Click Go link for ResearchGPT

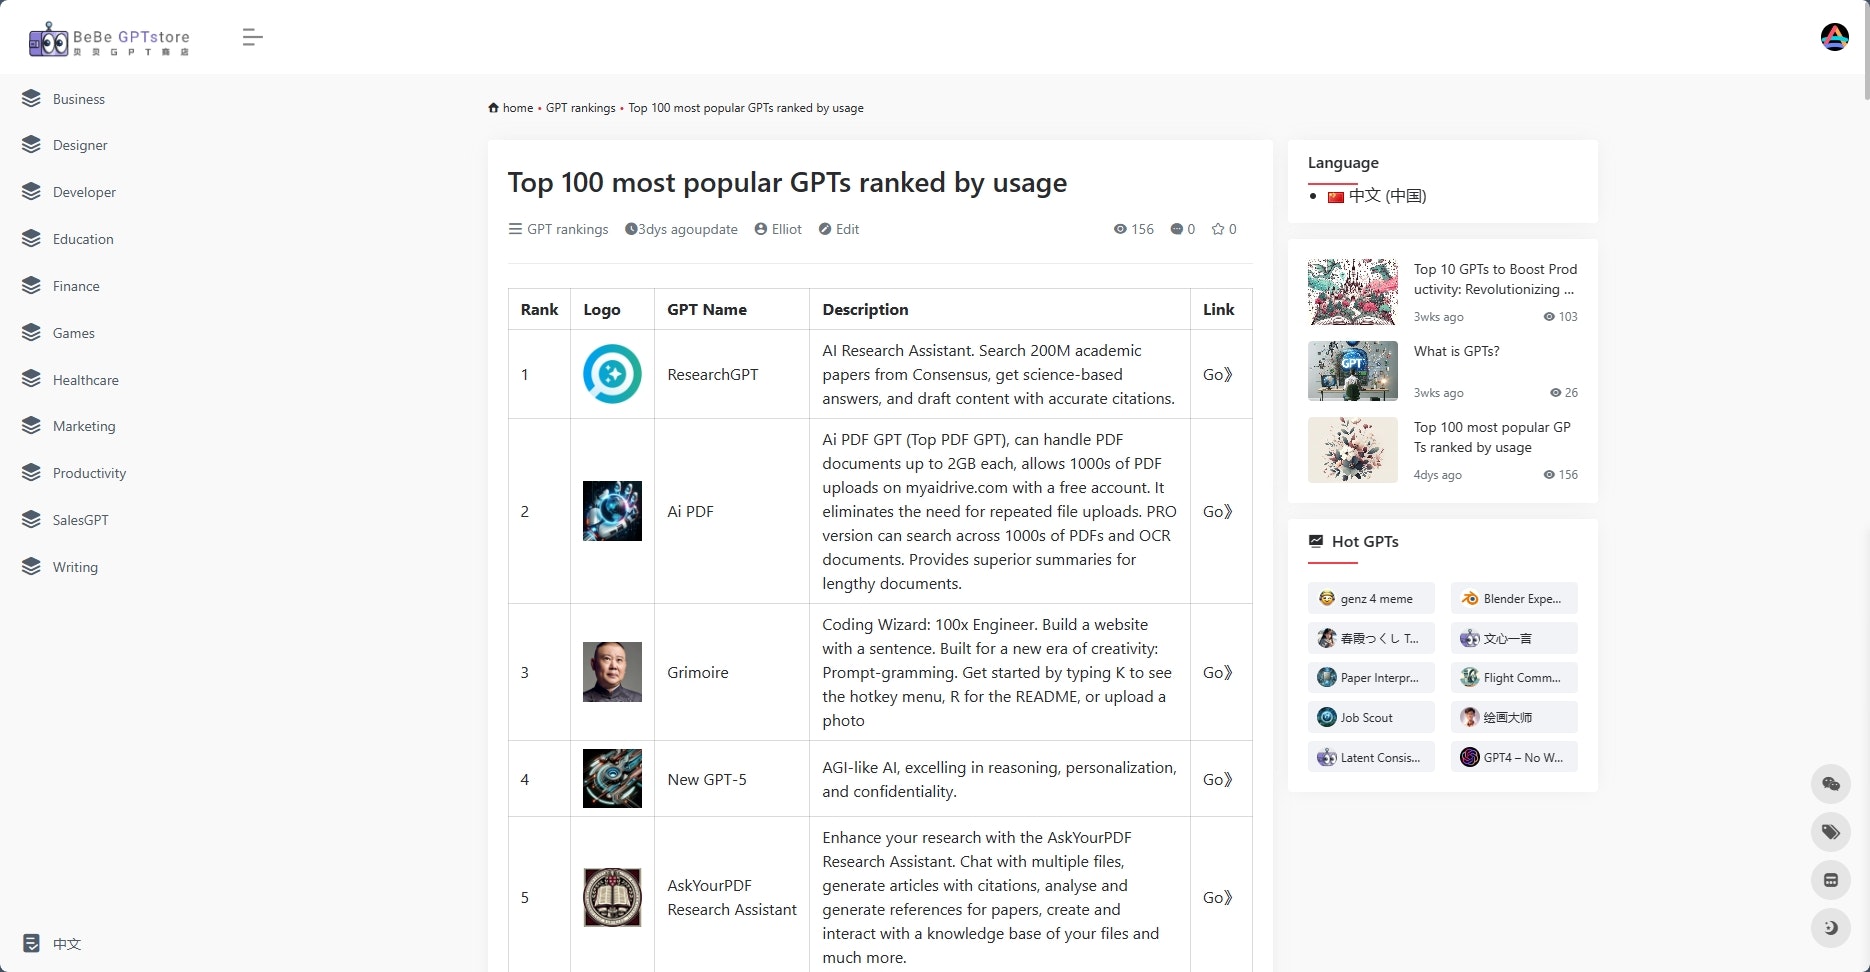point(1217,374)
